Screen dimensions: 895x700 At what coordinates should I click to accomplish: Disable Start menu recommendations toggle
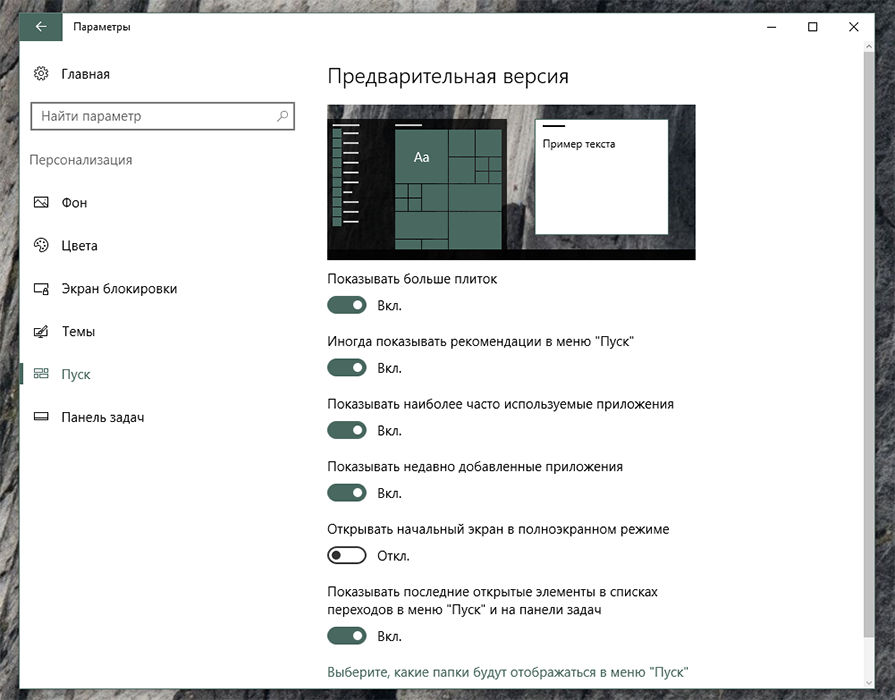[x=347, y=368]
